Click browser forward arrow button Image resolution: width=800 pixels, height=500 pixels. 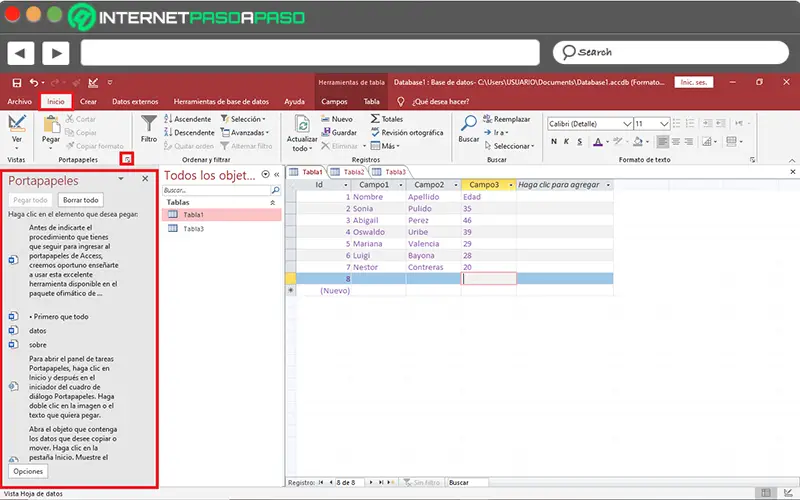pos(56,53)
